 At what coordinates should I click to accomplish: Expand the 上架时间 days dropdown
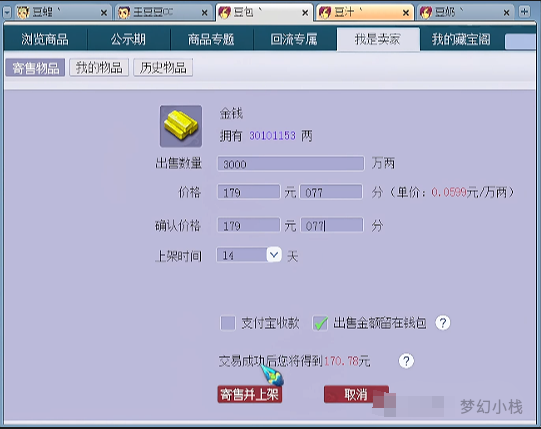pyautogui.click(x=274, y=255)
